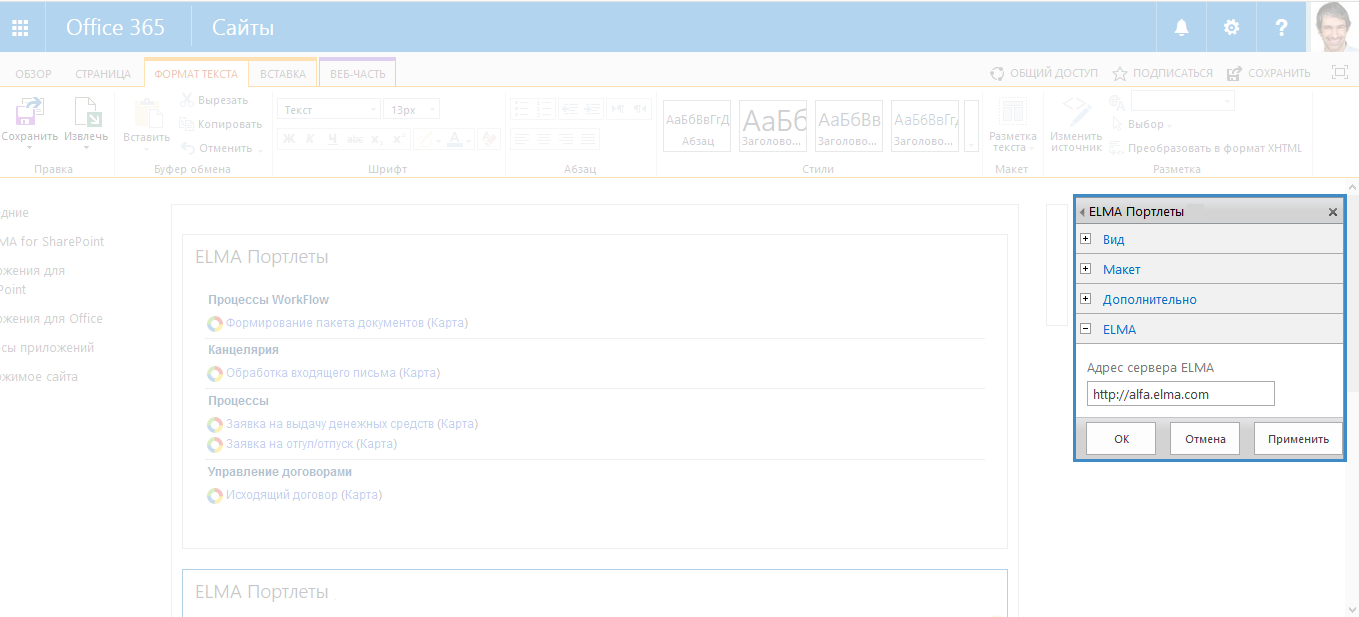Set right-to-left text direction
Screen dimensions: 1359x617
click(x=640, y=109)
